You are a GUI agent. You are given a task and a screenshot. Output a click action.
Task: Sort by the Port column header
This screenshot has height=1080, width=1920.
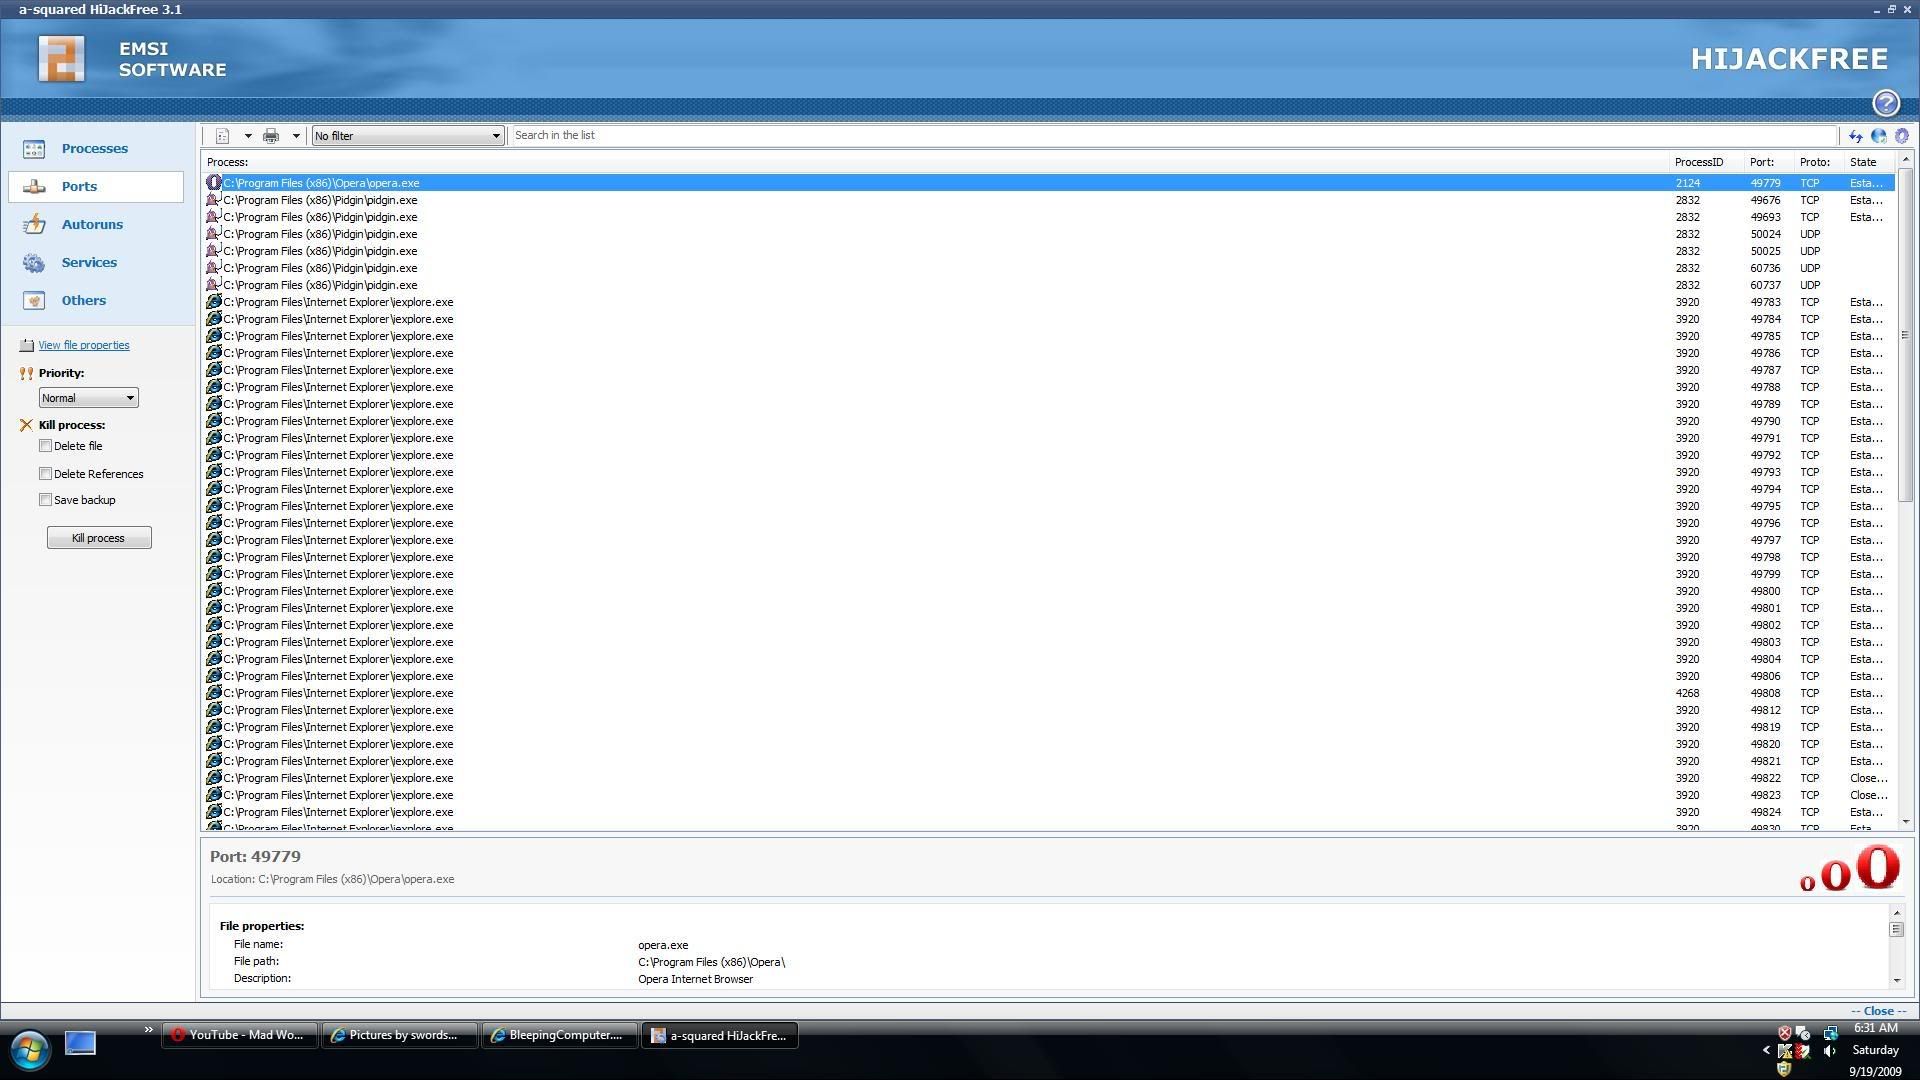point(1769,162)
